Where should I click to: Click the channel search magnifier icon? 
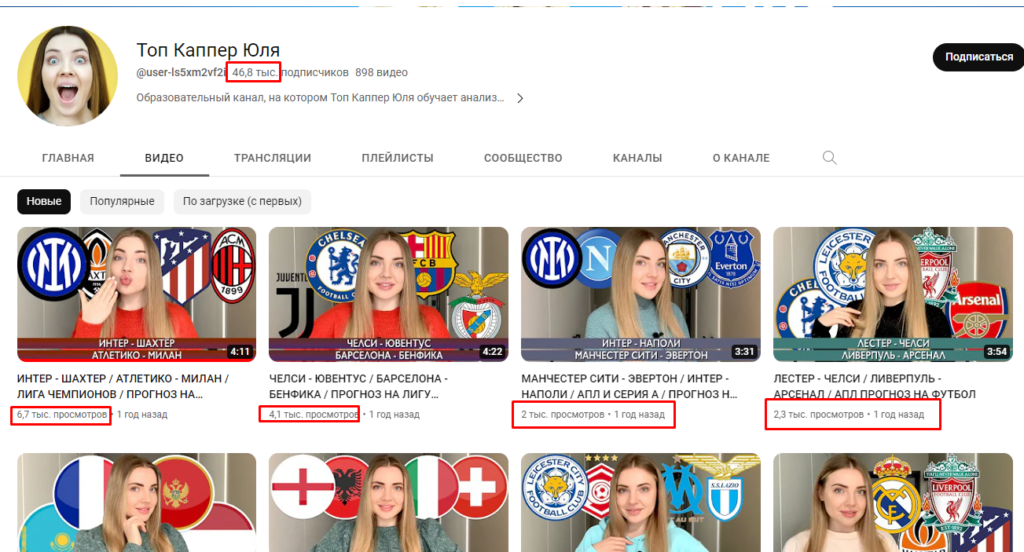tap(829, 157)
